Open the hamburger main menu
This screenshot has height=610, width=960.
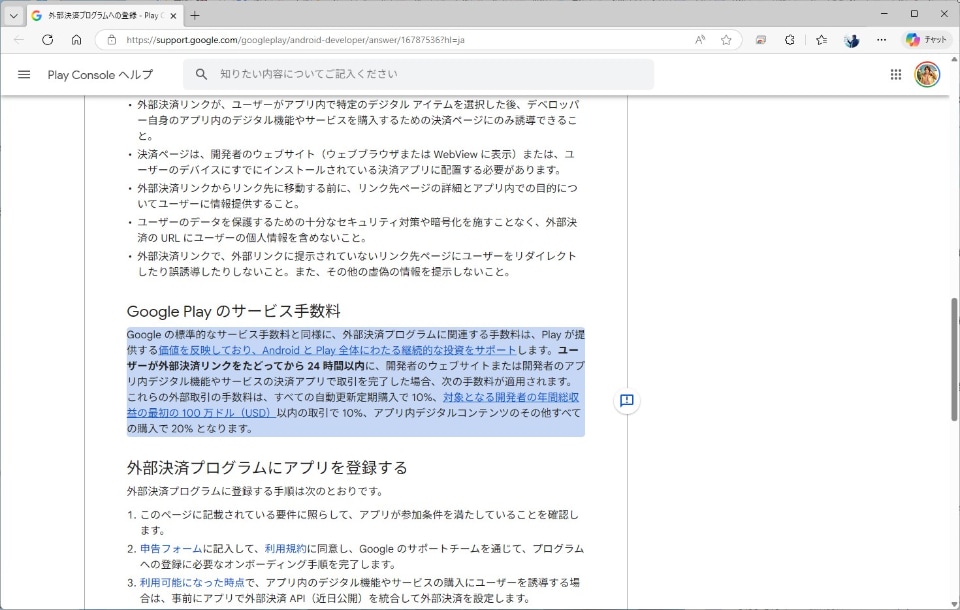(x=24, y=75)
